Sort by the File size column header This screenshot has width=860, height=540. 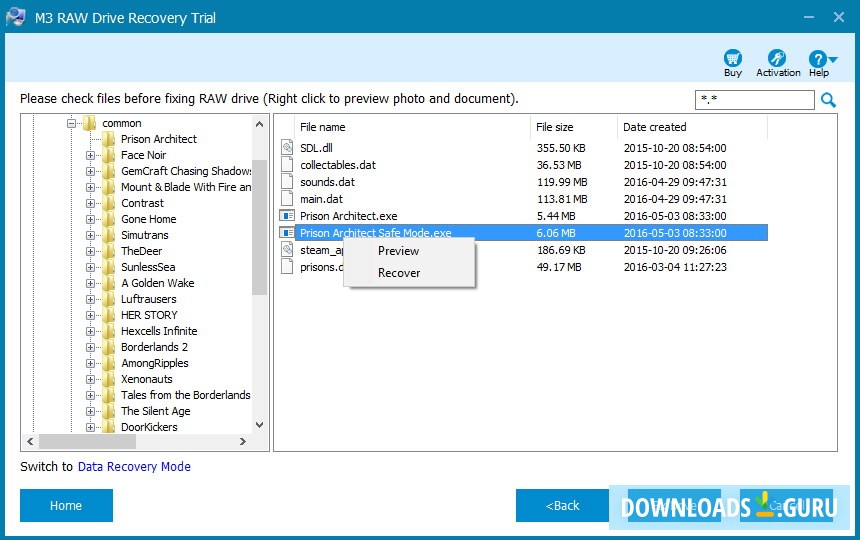(x=574, y=127)
